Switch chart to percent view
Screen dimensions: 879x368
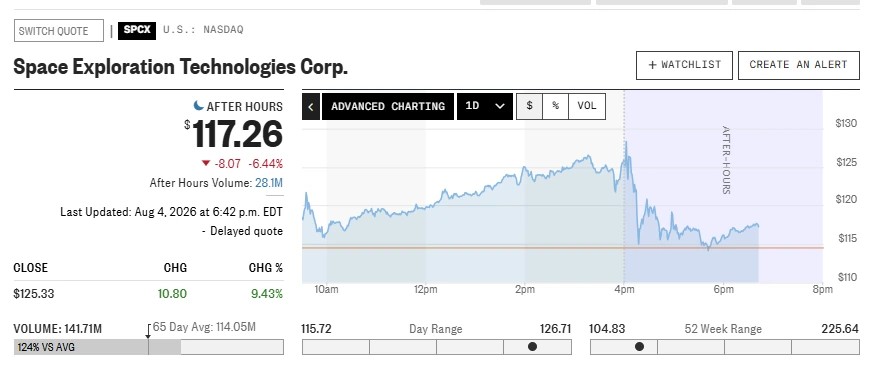pyautogui.click(x=556, y=106)
